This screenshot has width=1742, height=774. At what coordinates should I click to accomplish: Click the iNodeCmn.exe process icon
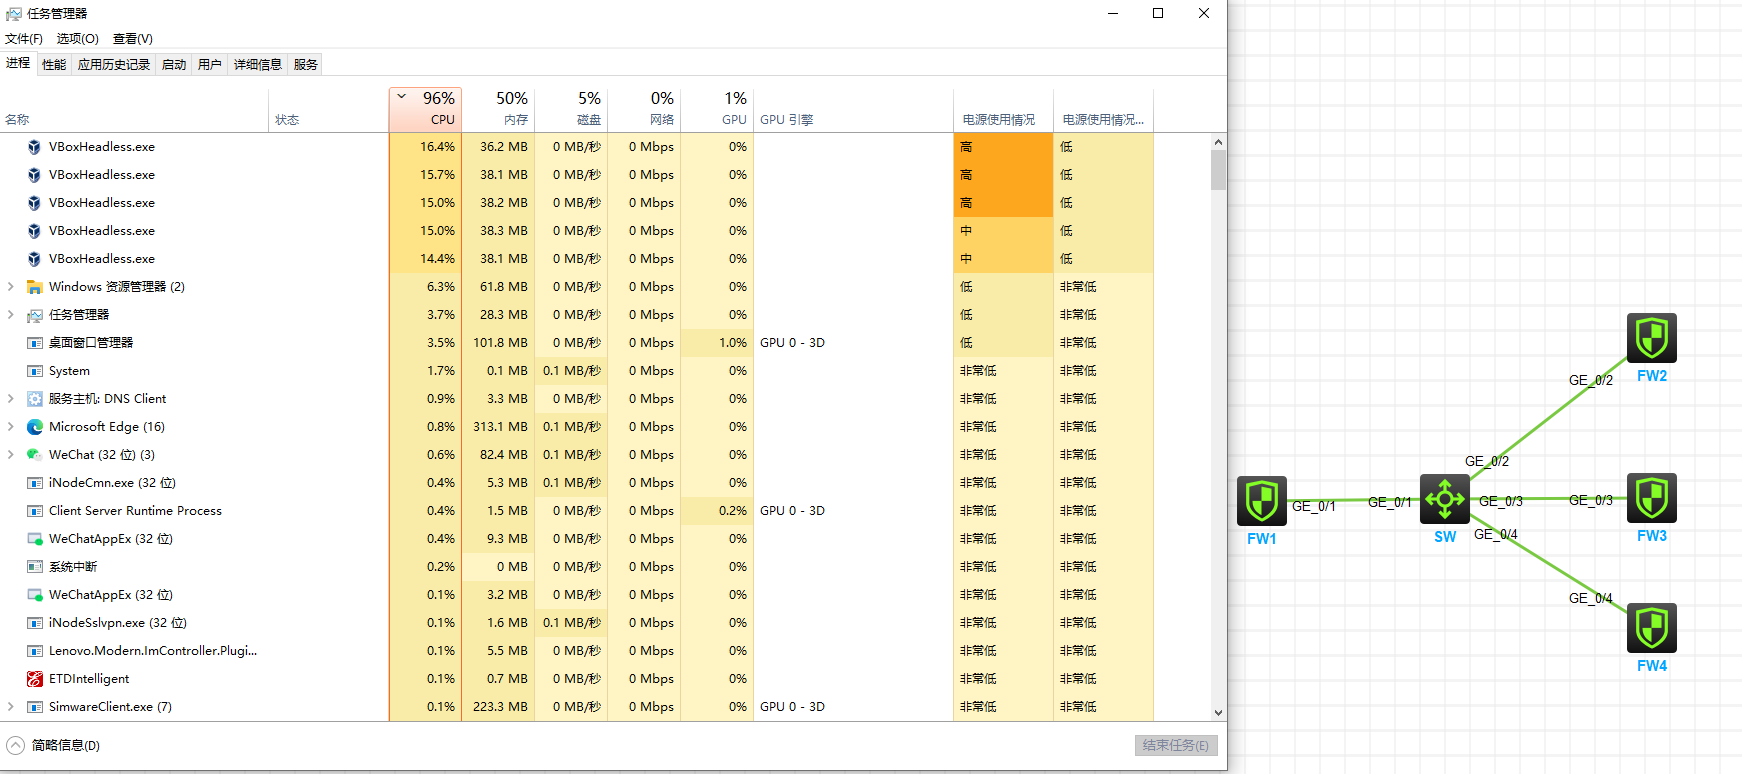35,483
